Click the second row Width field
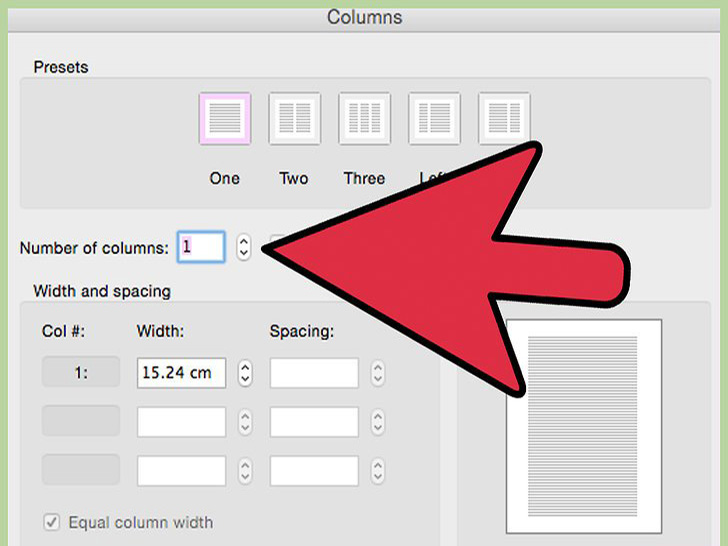 [x=181, y=421]
